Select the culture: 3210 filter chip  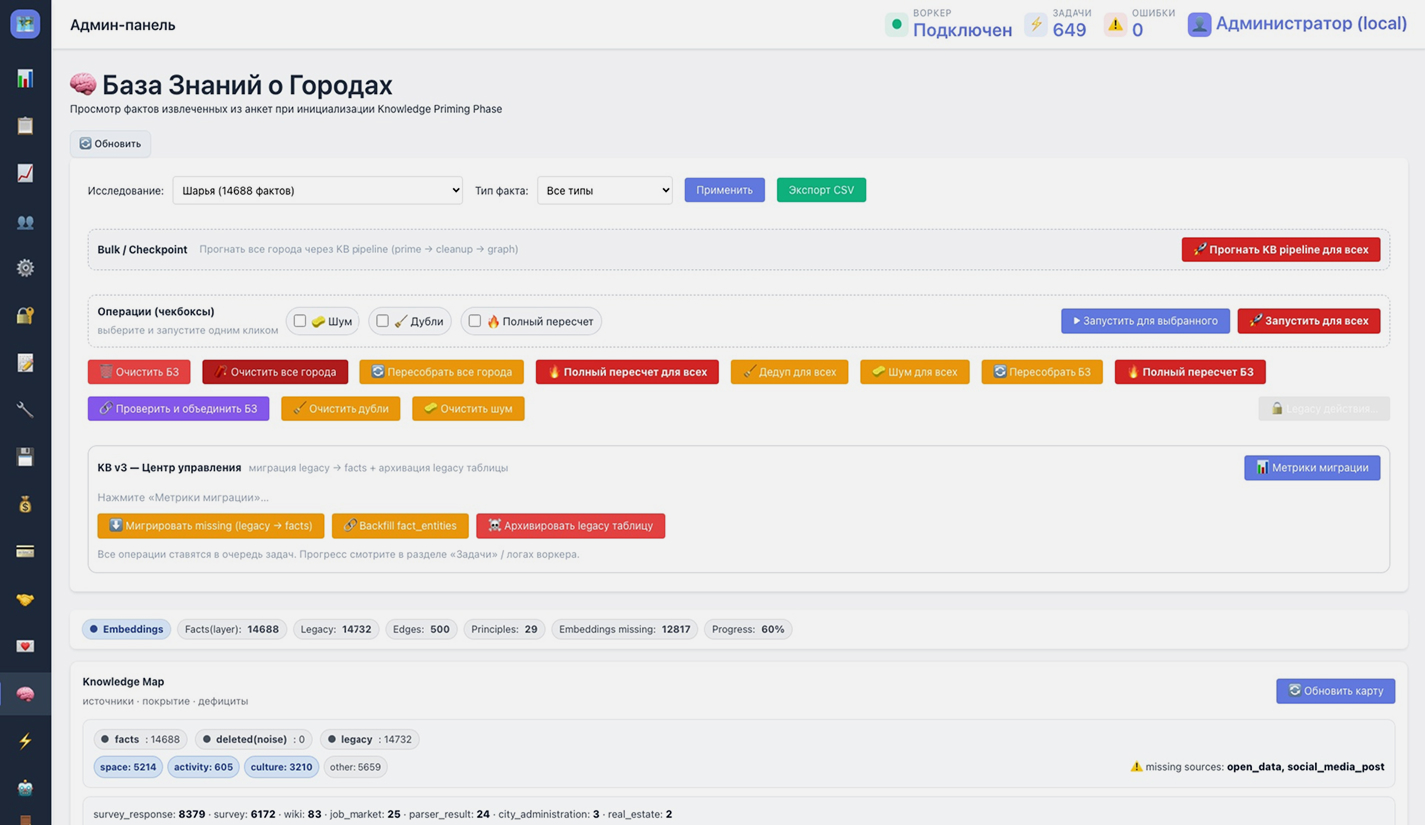pos(281,767)
